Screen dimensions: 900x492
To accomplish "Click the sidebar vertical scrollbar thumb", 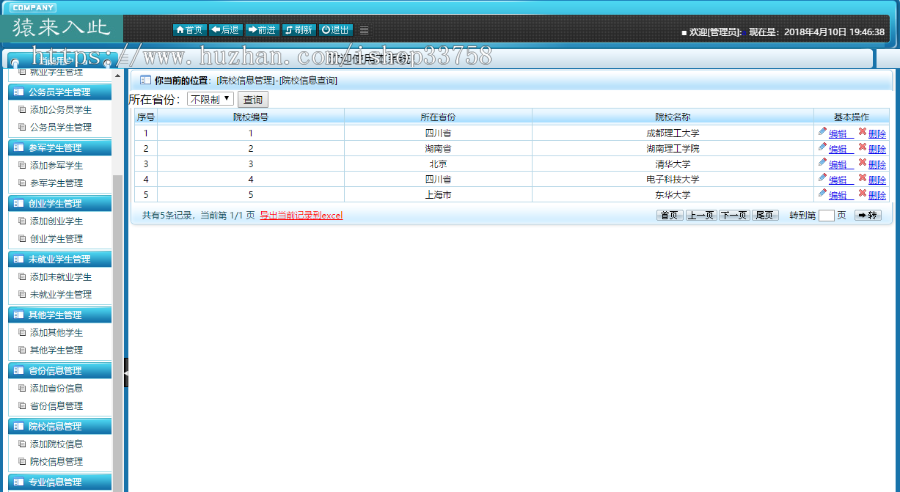I will [x=118, y=333].
